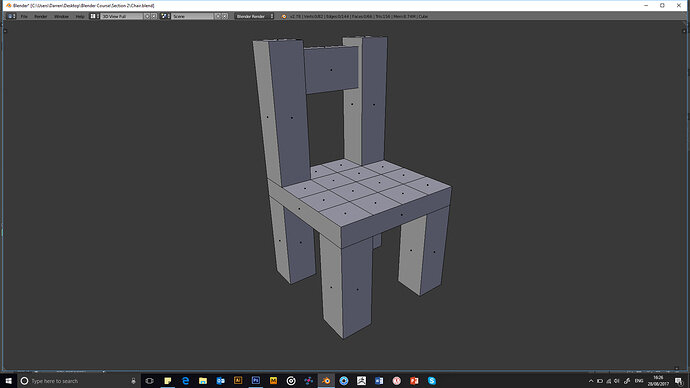Image resolution: width=690 pixels, height=388 pixels.
Task: Open the red circular app on the taskbar
Action: click(396, 381)
